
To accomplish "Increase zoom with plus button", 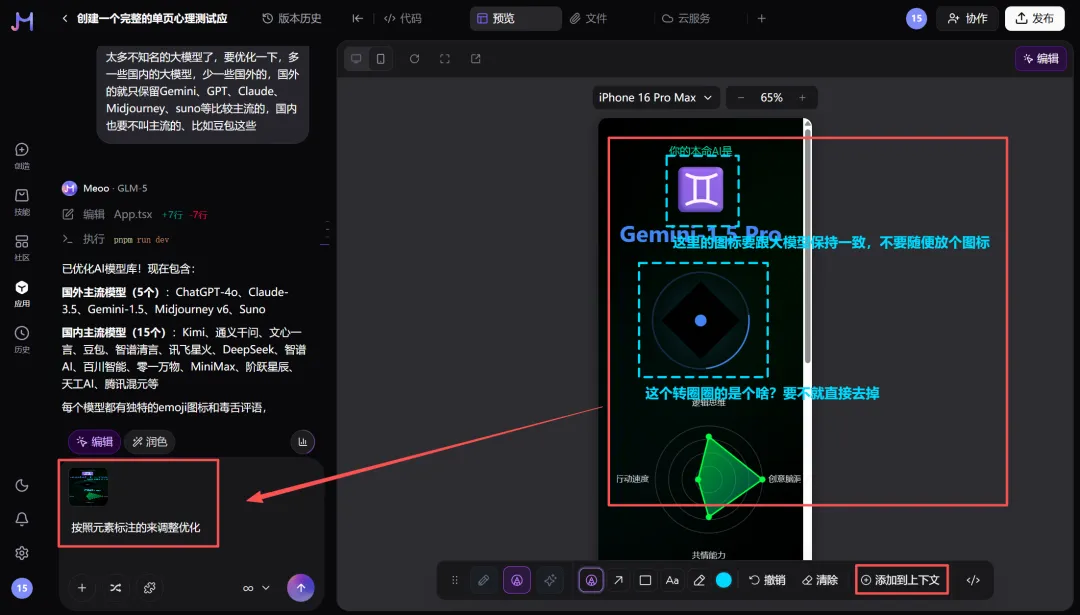I will pyautogui.click(x=802, y=98).
